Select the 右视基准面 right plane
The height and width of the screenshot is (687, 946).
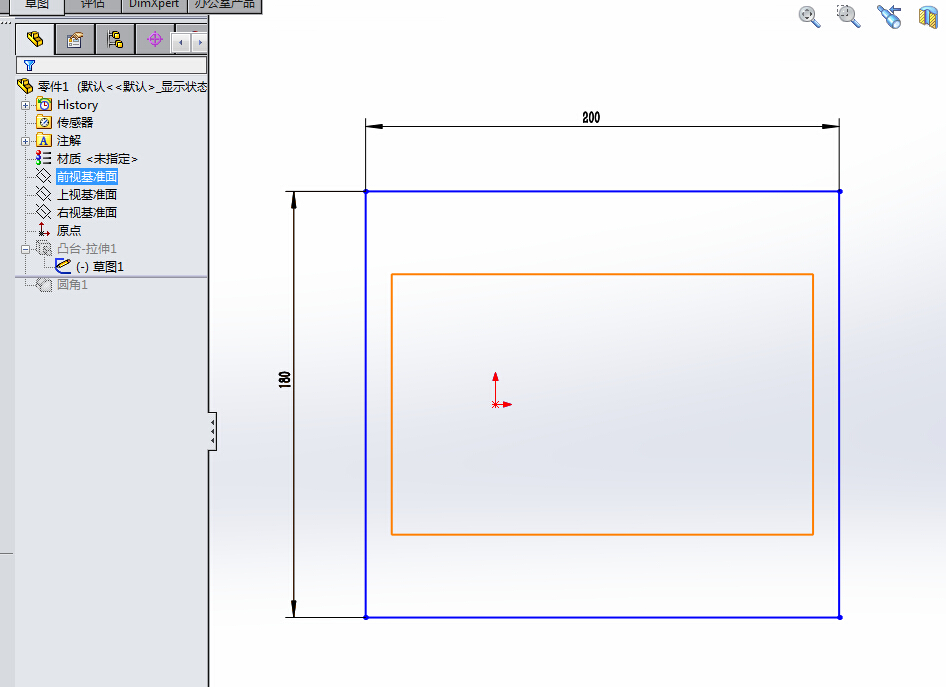[x=87, y=213]
